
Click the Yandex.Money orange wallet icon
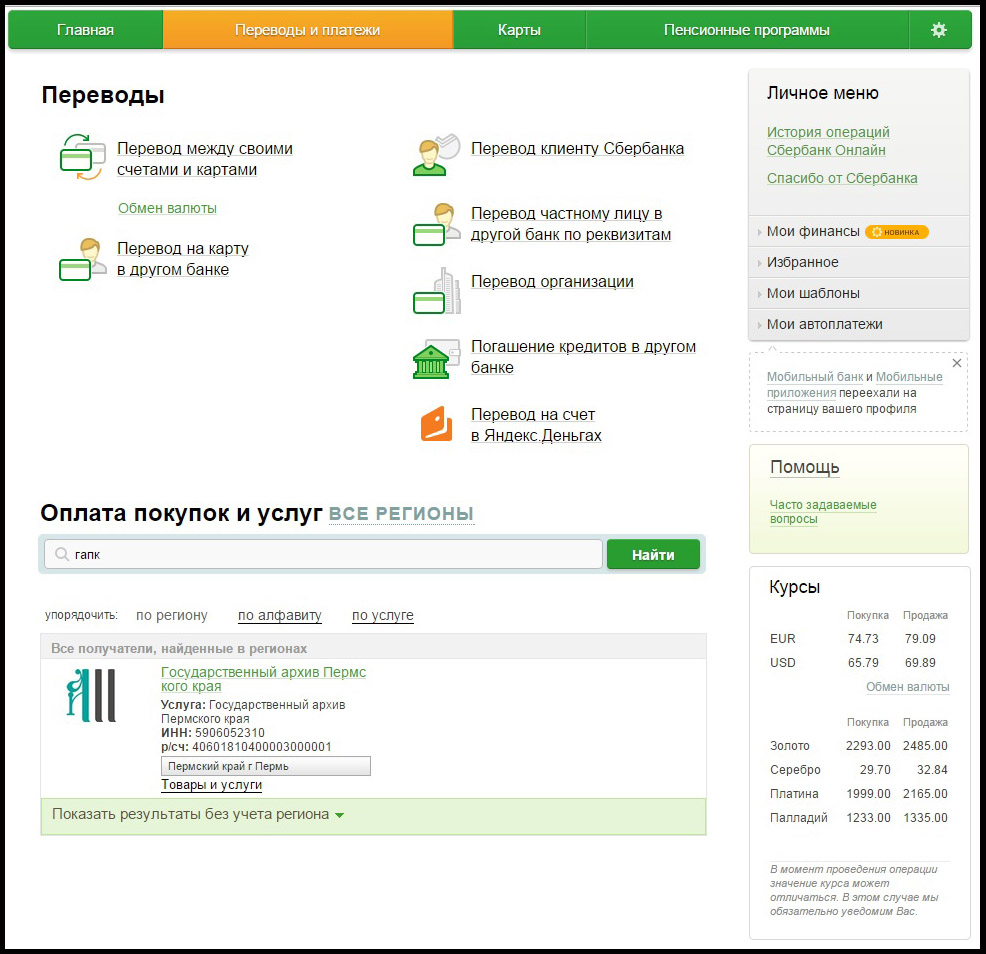(x=436, y=424)
